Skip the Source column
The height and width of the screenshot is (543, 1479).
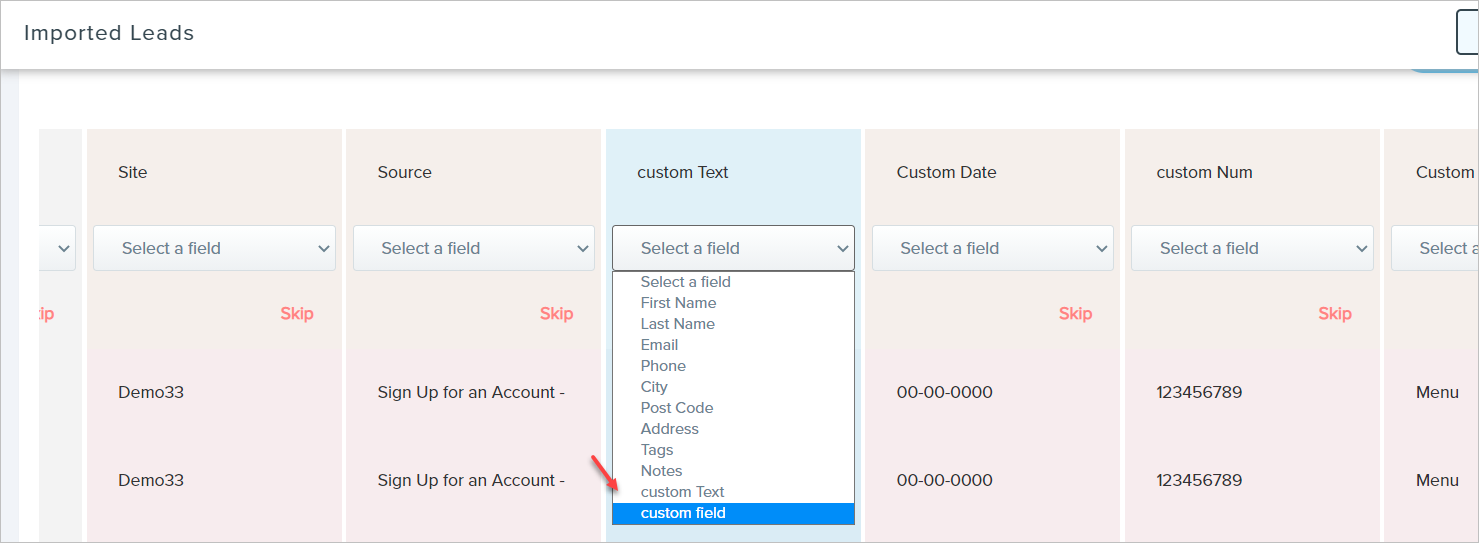[556, 314]
